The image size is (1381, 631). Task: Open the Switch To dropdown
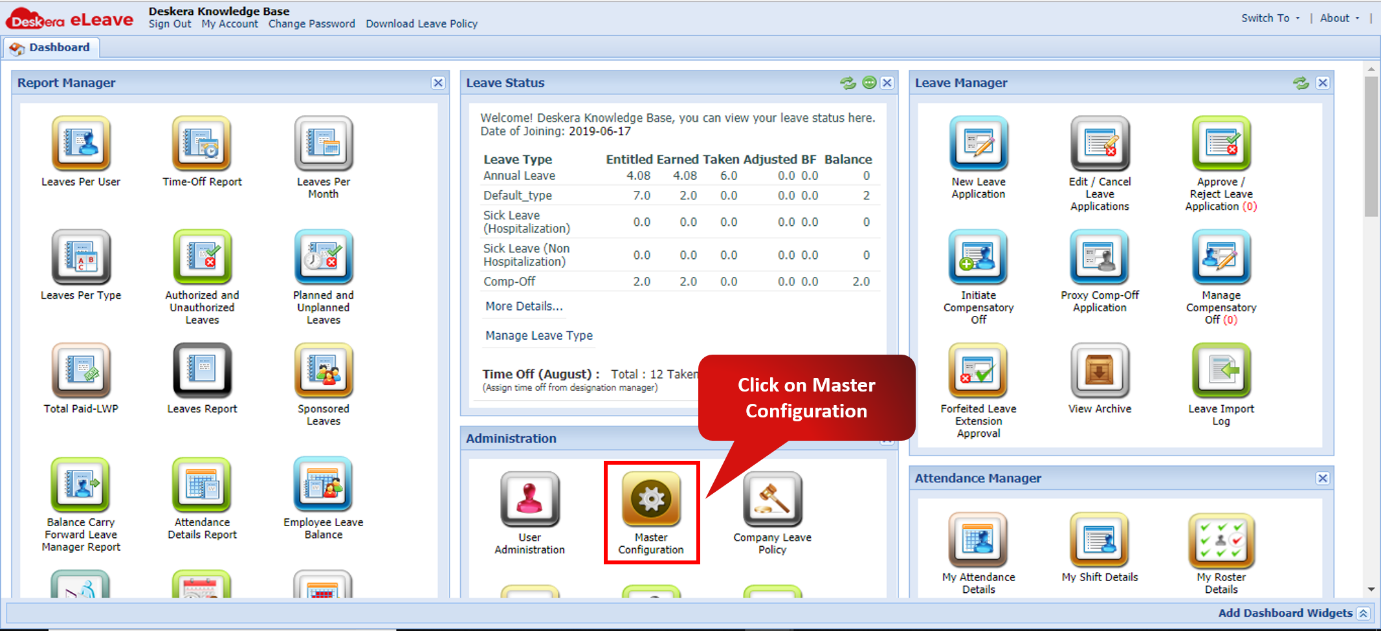click(1271, 18)
